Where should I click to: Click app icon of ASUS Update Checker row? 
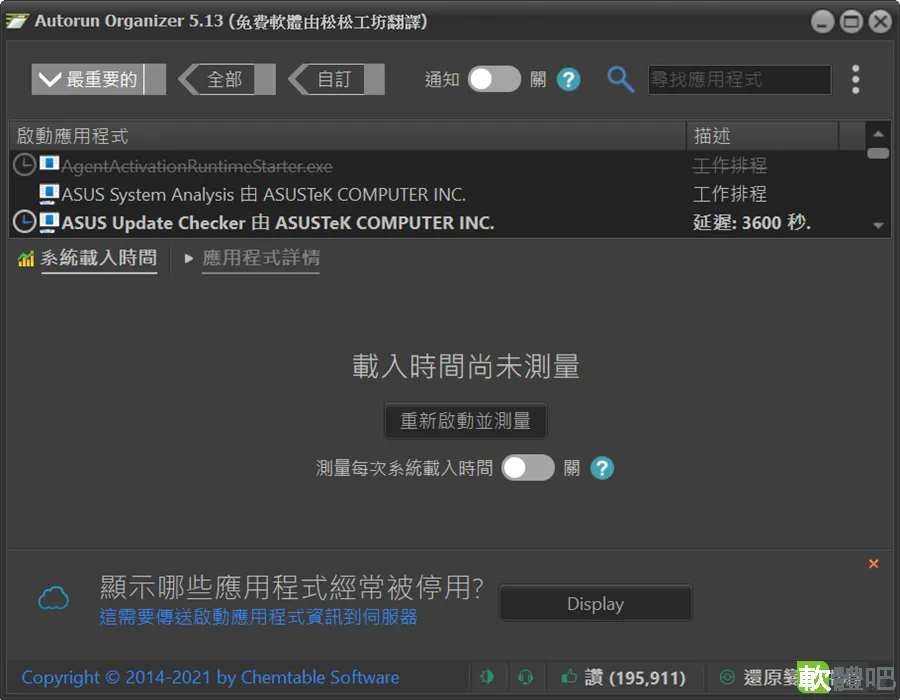[49, 222]
